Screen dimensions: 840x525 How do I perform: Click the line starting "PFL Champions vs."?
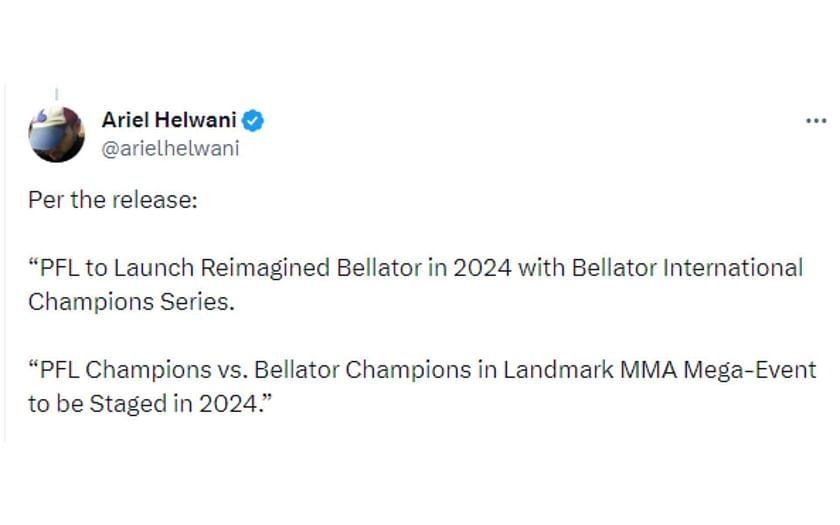[422, 370]
